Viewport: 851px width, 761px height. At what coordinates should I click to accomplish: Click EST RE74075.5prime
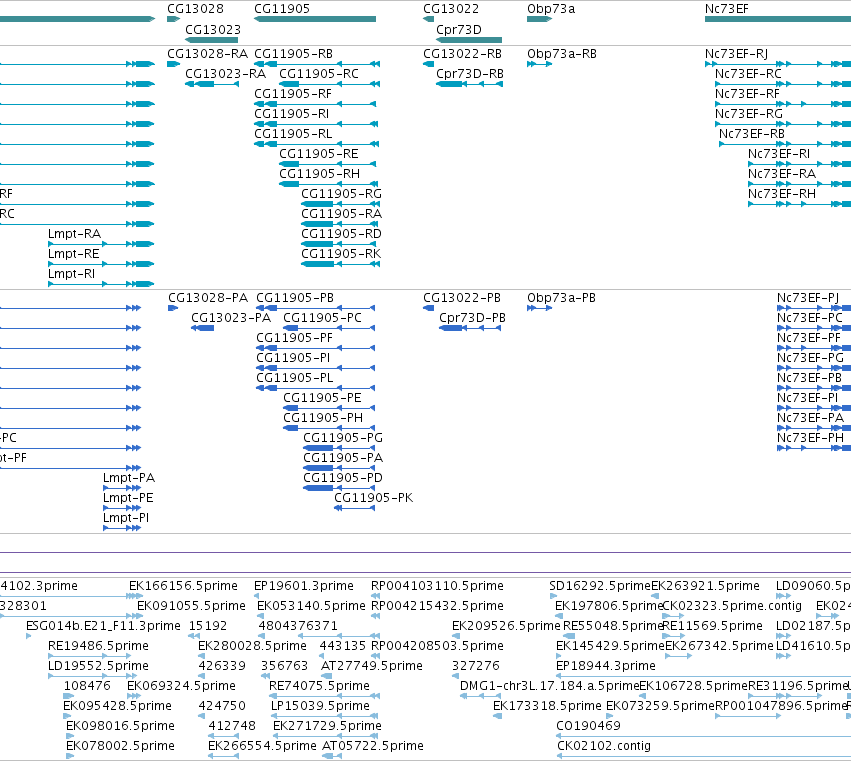click(319, 687)
